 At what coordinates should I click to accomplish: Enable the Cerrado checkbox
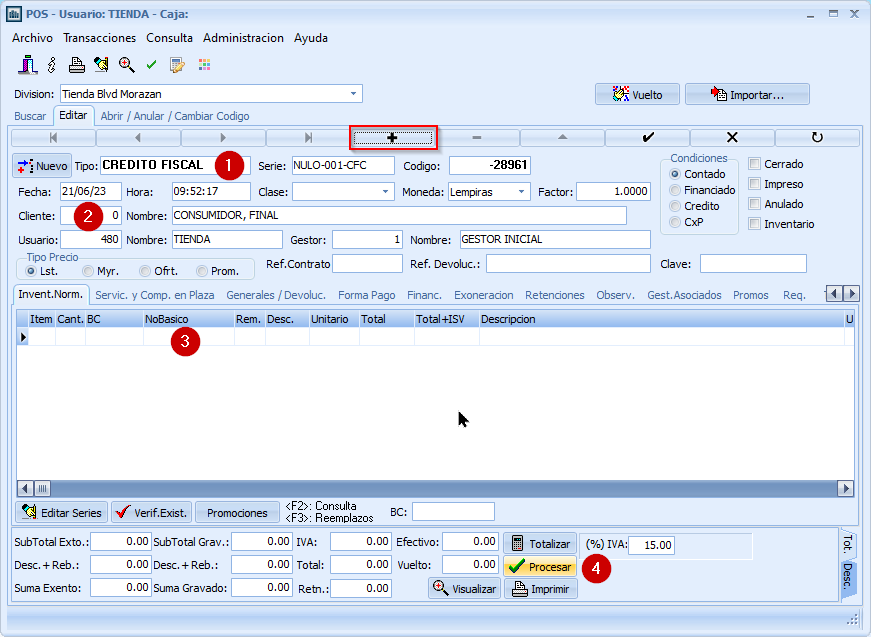click(x=755, y=164)
